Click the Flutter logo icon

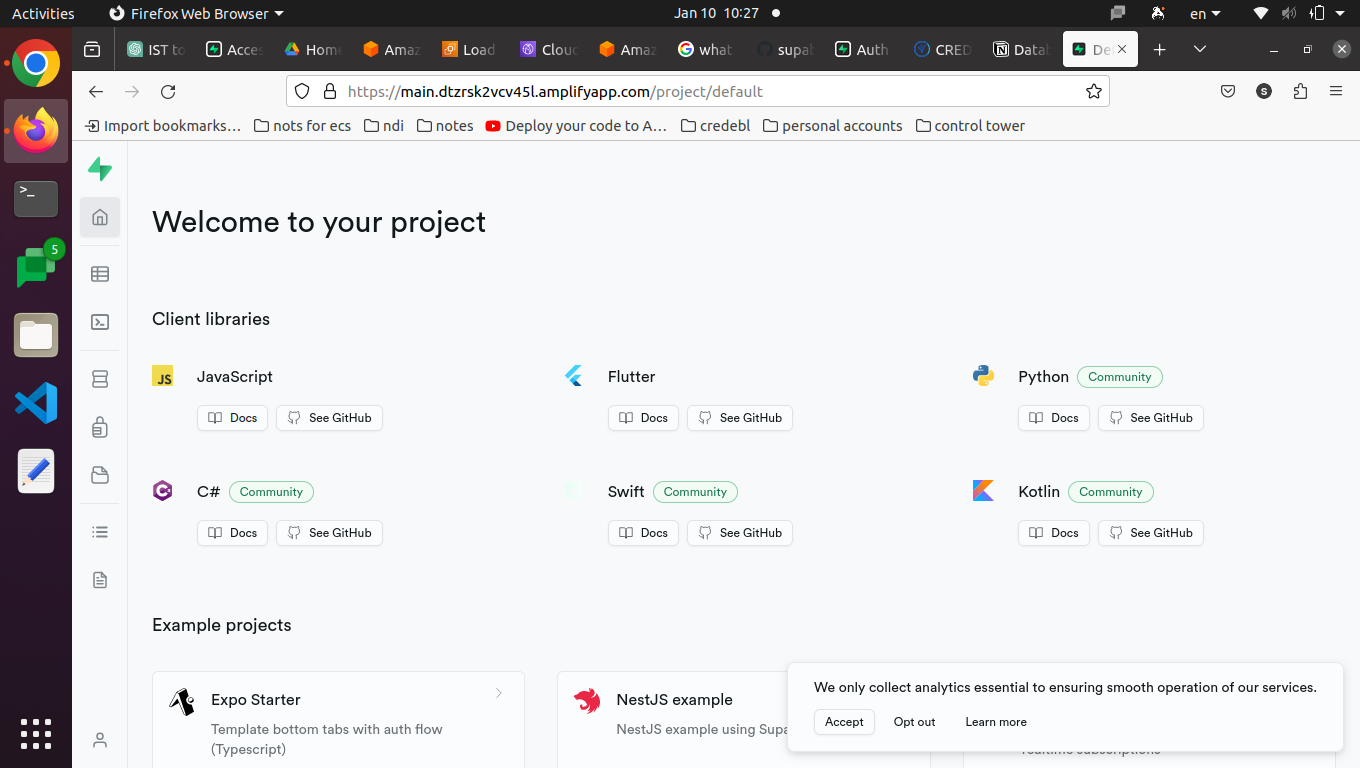(574, 376)
